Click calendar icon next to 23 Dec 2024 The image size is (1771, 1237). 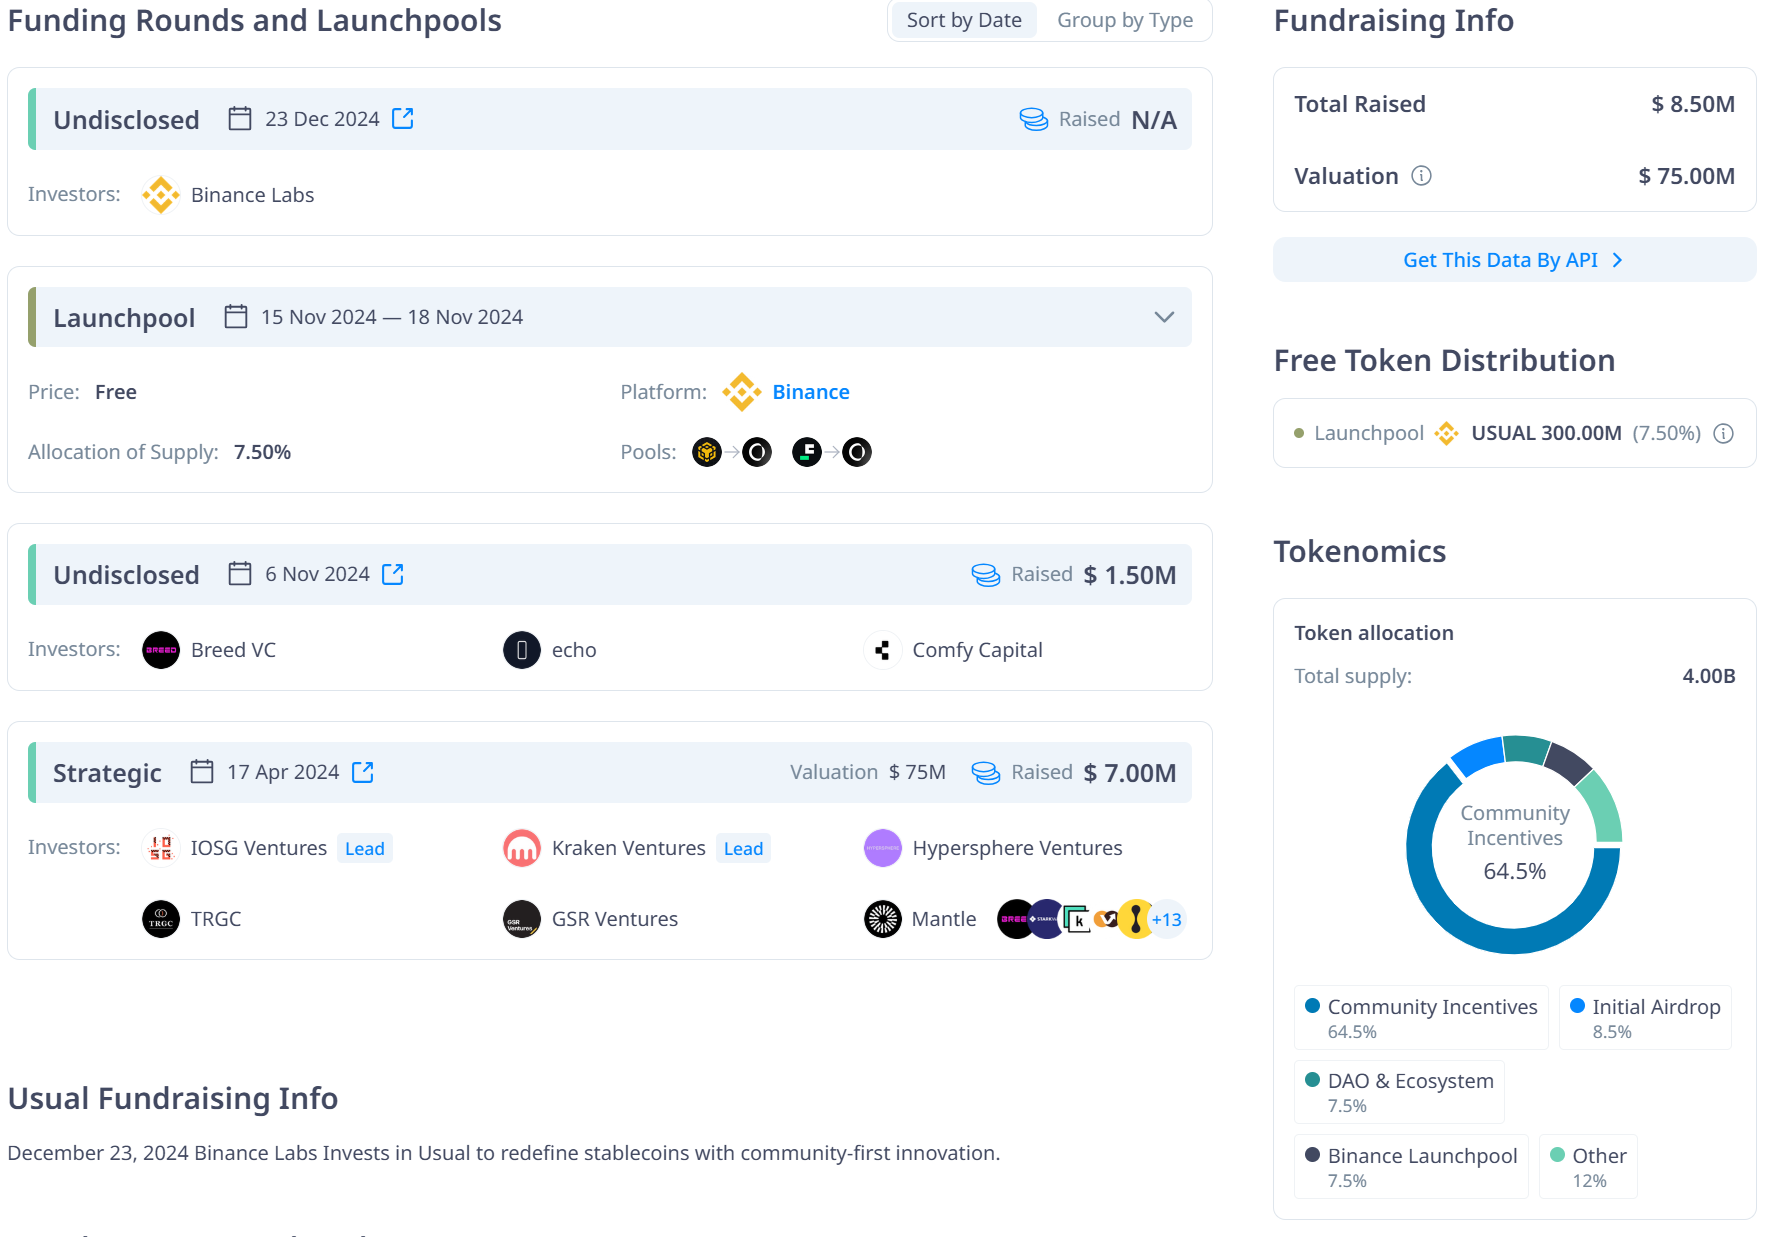pyautogui.click(x=240, y=119)
